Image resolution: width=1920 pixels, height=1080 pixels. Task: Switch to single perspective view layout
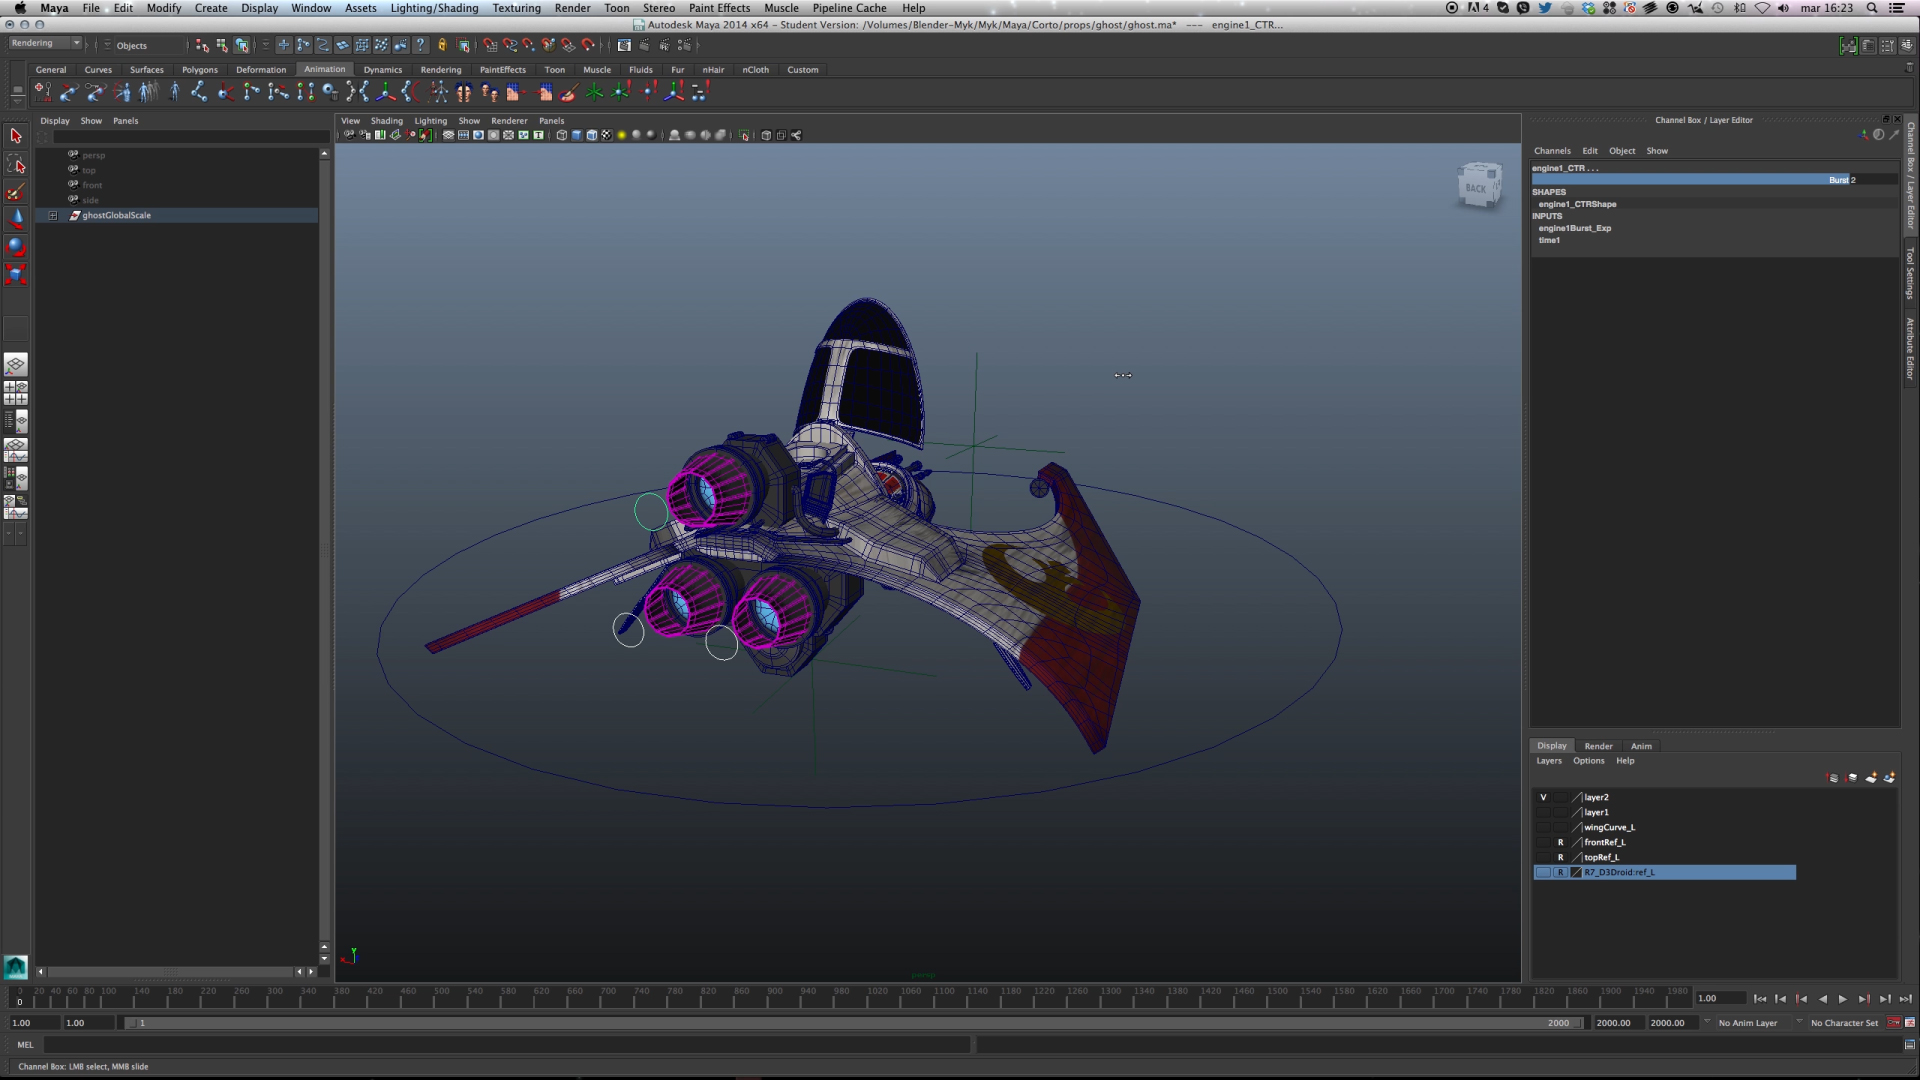pyautogui.click(x=16, y=365)
